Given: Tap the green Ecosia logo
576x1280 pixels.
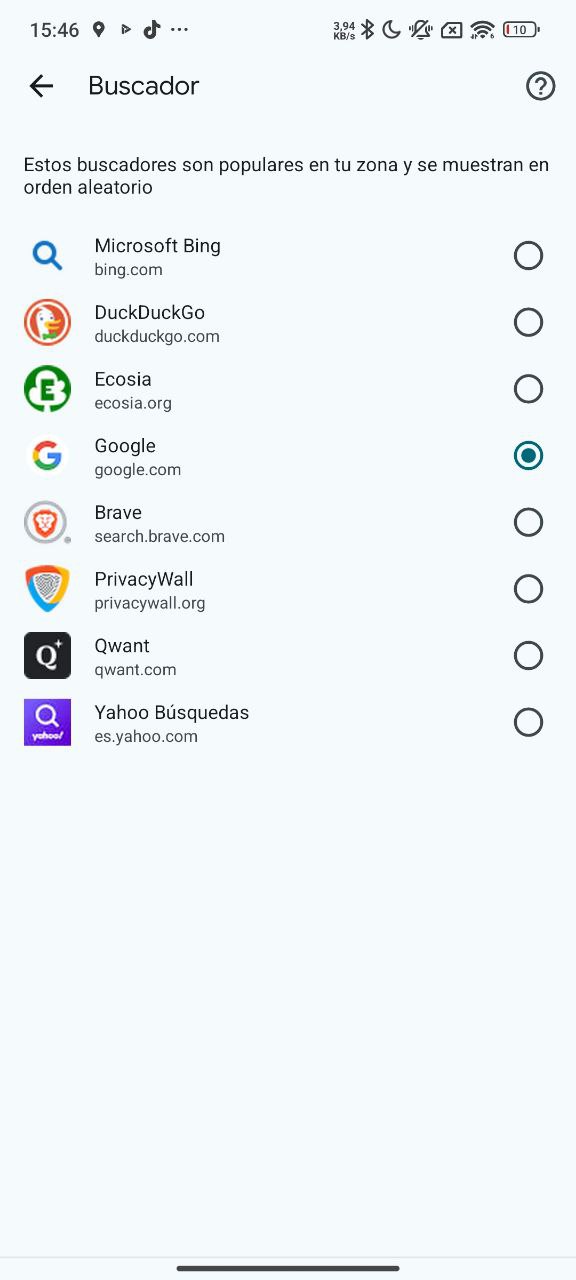Looking at the screenshot, I should click(47, 388).
